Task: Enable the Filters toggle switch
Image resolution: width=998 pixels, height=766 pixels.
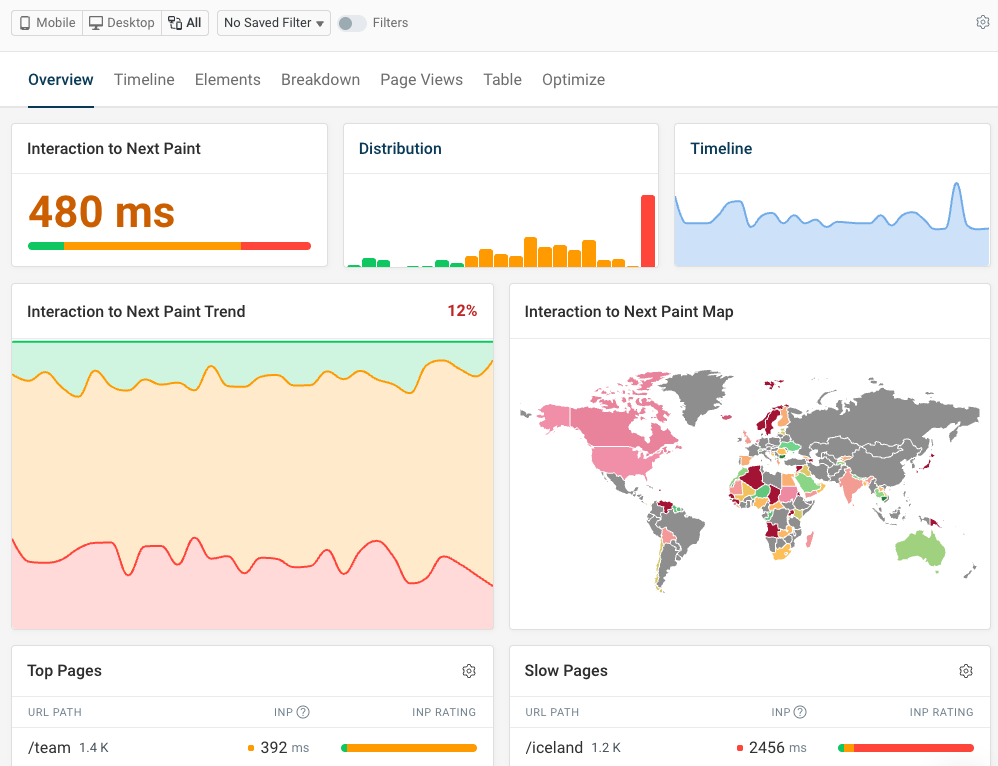Action: [x=351, y=23]
